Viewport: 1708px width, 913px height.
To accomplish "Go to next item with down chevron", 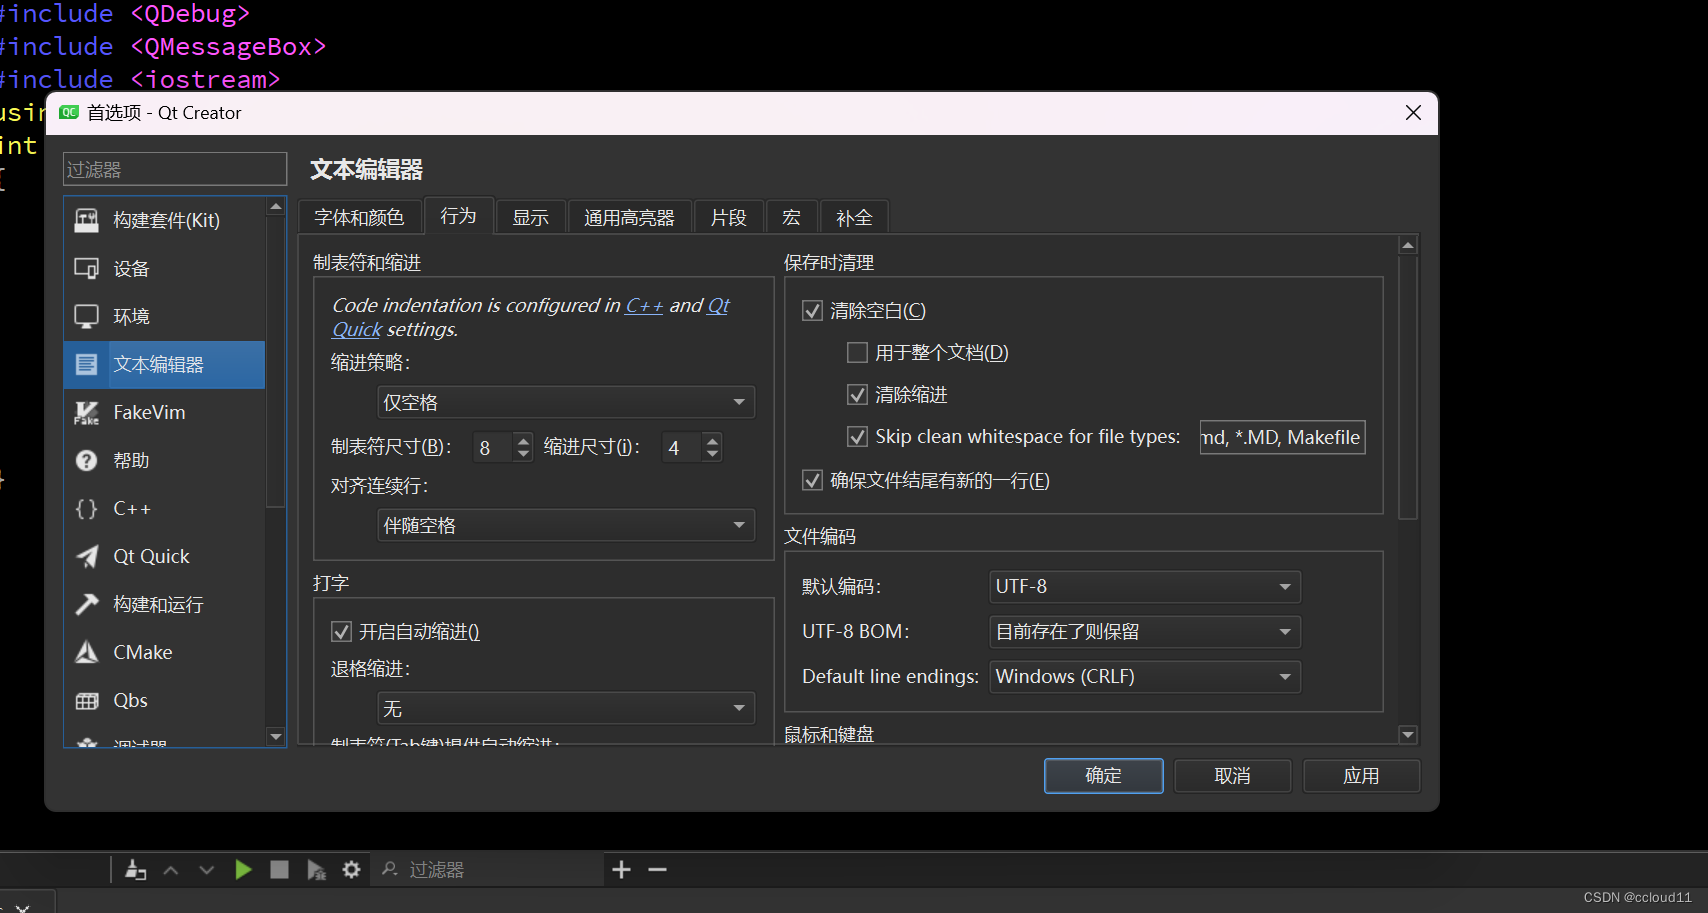I will (207, 870).
